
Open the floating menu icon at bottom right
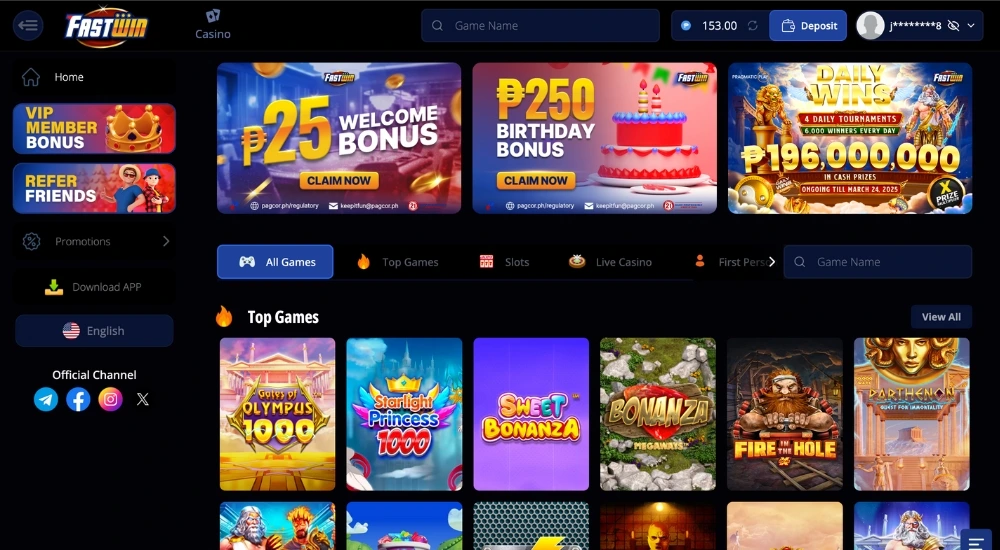point(976,541)
